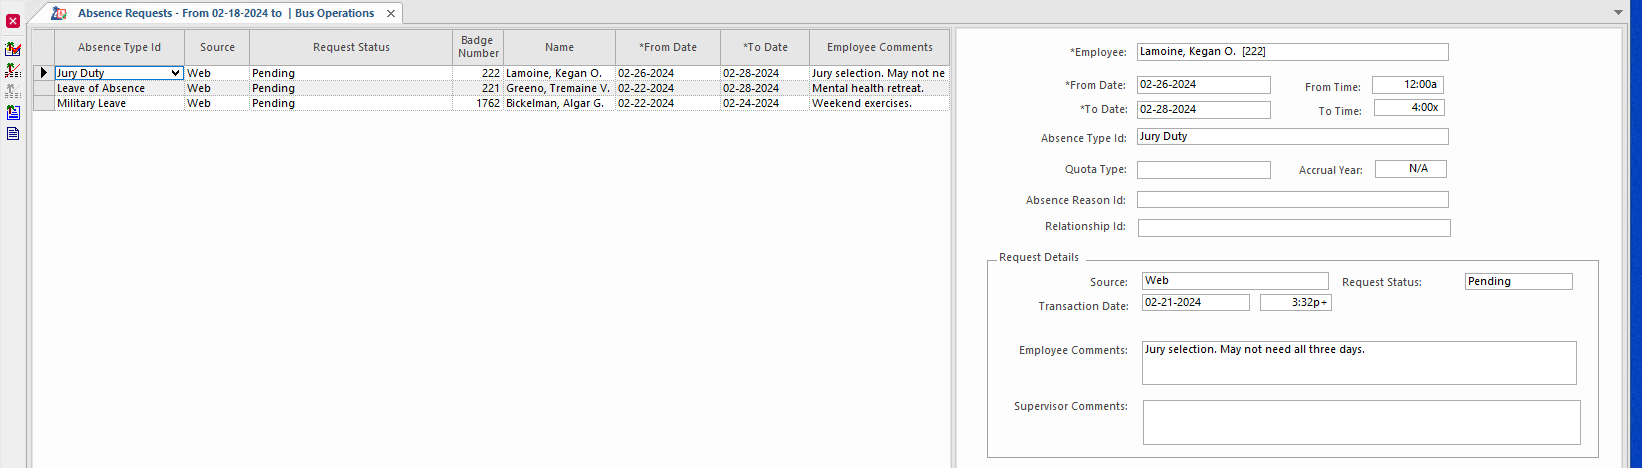Click the To Date field in details
The height and width of the screenshot is (468, 1642).
[x=1204, y=110]
